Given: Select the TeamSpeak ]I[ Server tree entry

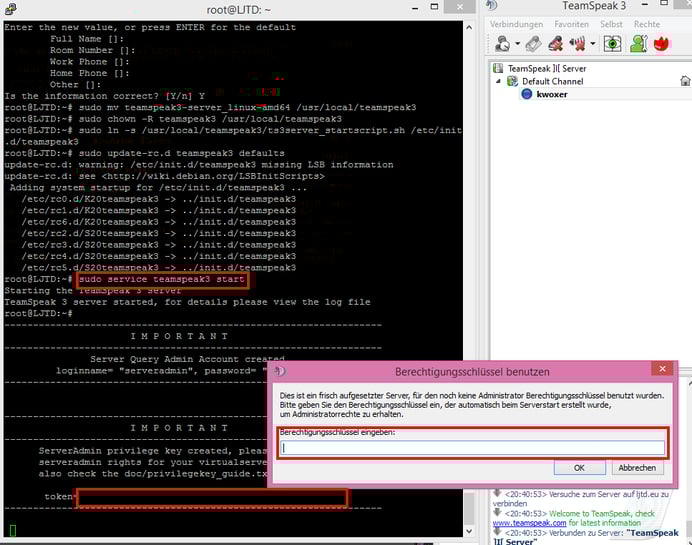Looking at the screenshot, I should pos(544,69).
